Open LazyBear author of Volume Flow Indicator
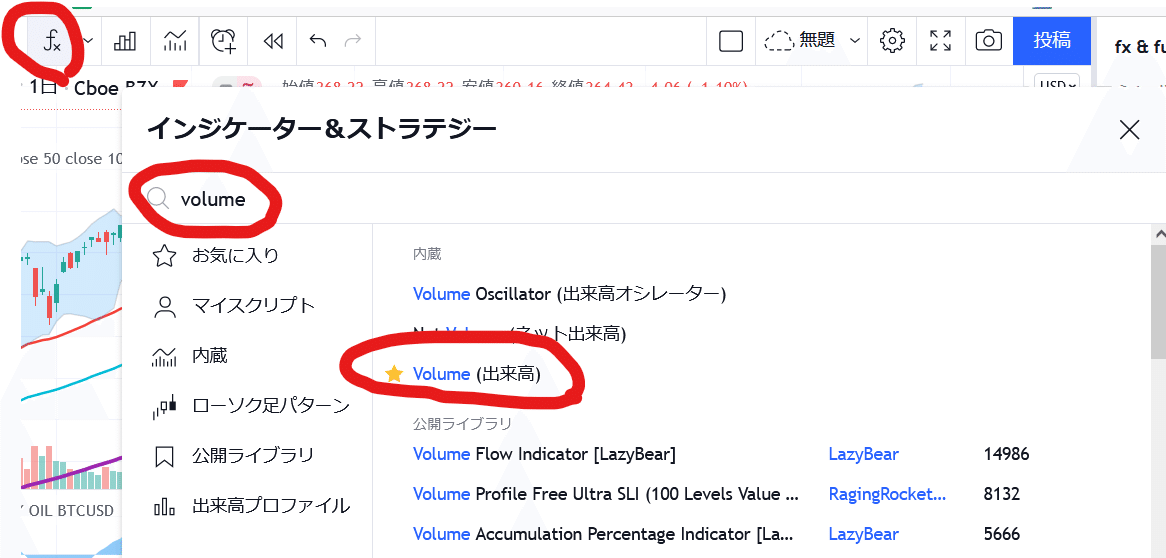 point(863,454)
